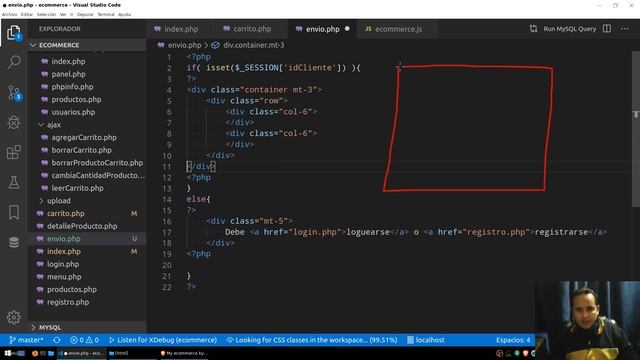Open the Search view icon
Image resolution: width=640 pixels, height=360 pixels.
tap(14, 62)
